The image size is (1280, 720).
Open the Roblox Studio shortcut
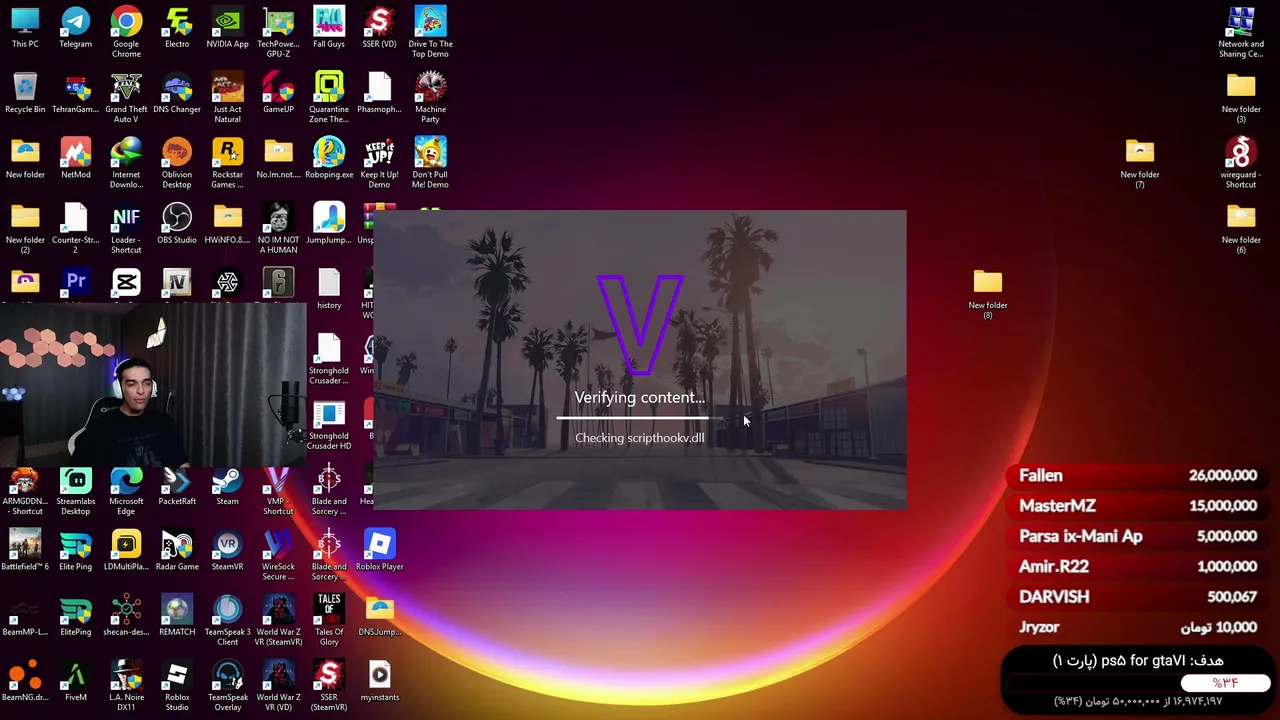click(177, 685)
